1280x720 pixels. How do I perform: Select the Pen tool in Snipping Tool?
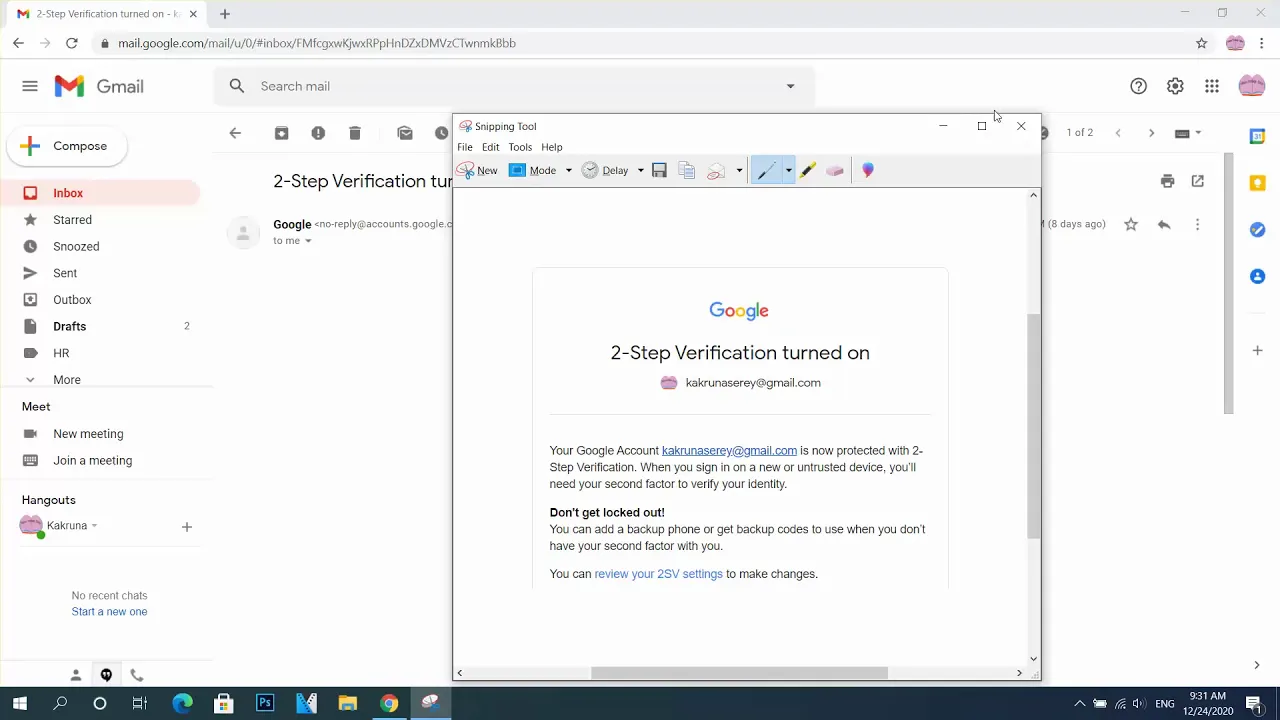[x=766, y=171]
